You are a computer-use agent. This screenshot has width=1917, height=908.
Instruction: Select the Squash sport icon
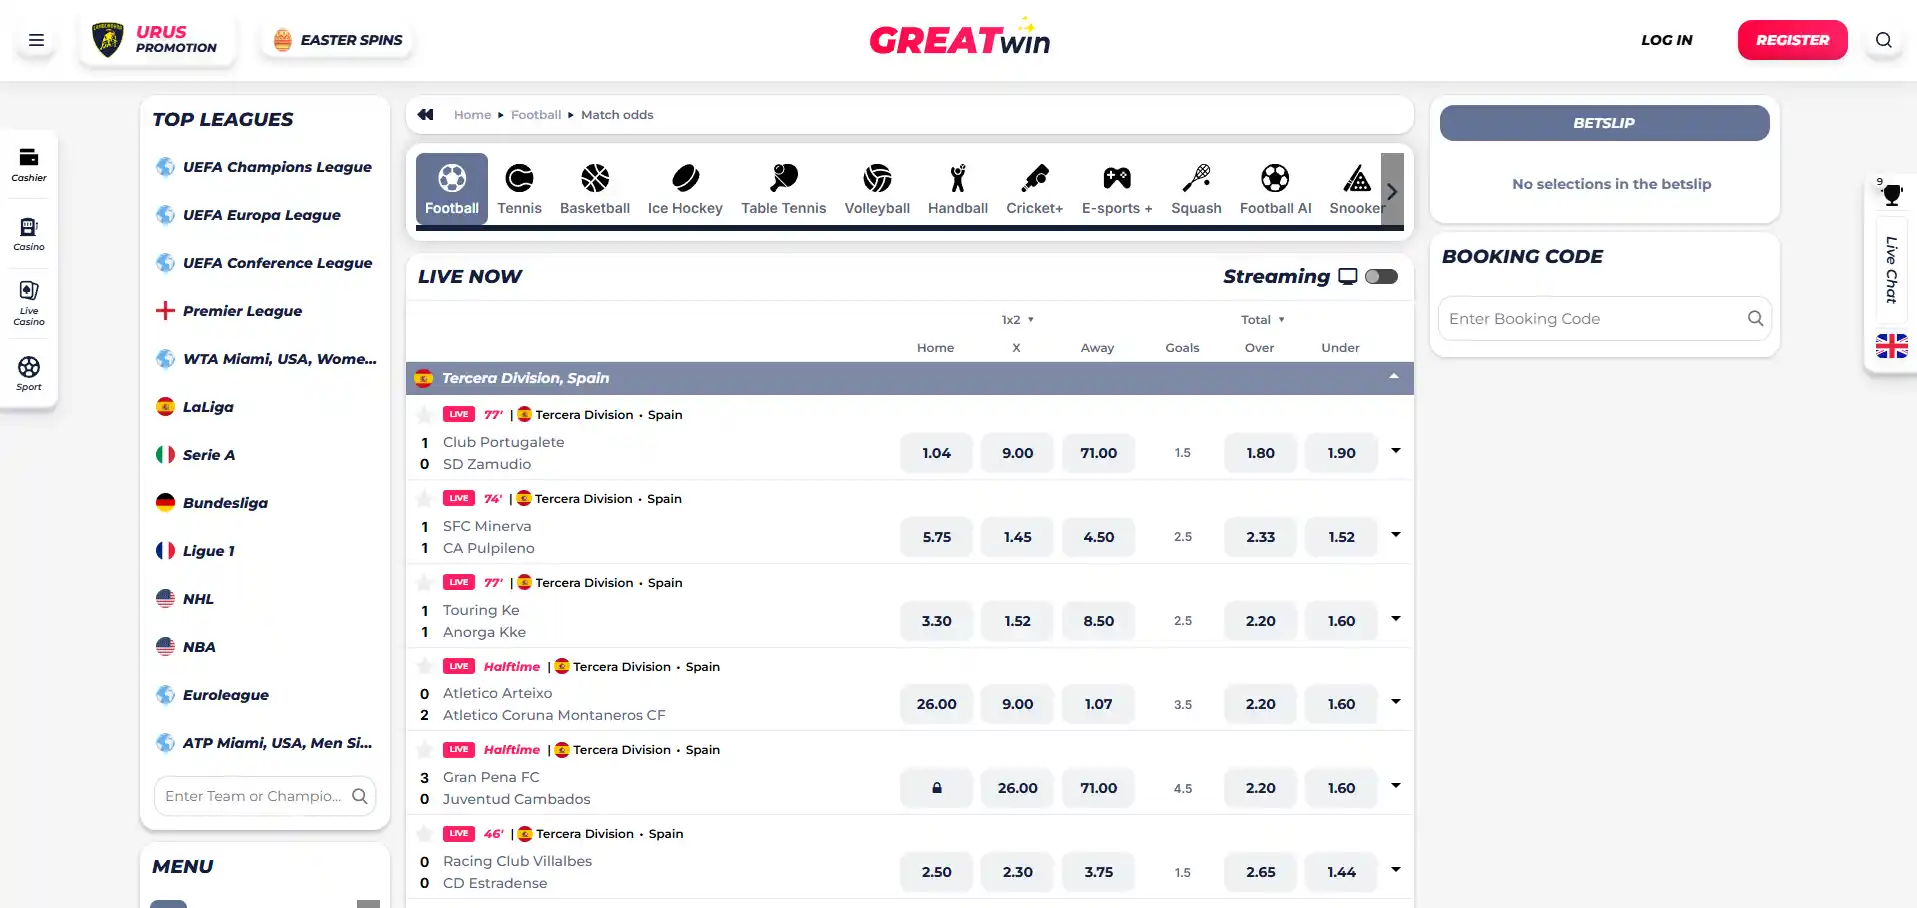(x=1196, y=189)
